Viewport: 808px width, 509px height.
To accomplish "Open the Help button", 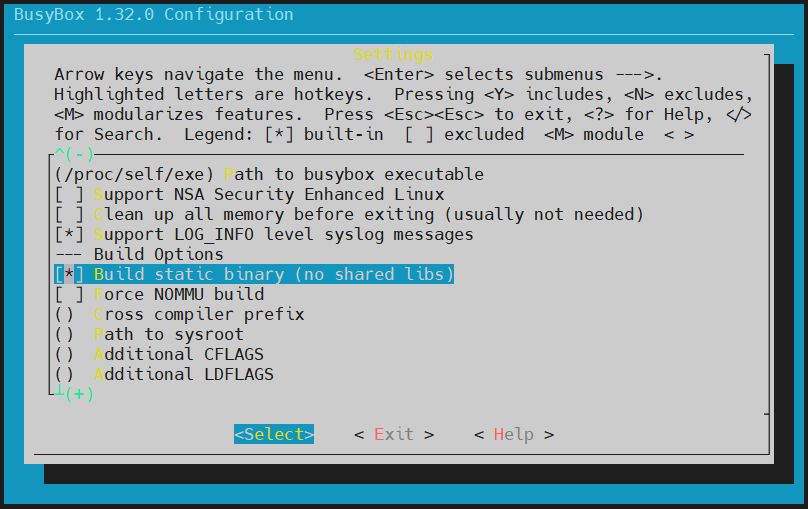I will pos(514,434).
